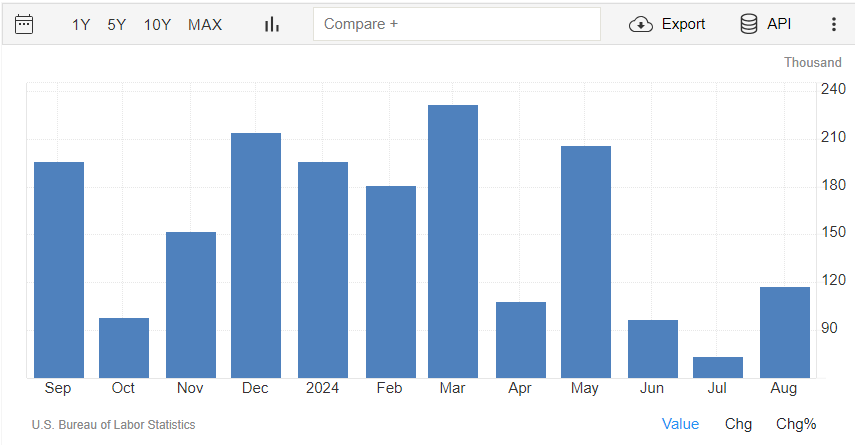855x445 pixels.
Task: Show the MAX time range
Action: pos(205,25)
